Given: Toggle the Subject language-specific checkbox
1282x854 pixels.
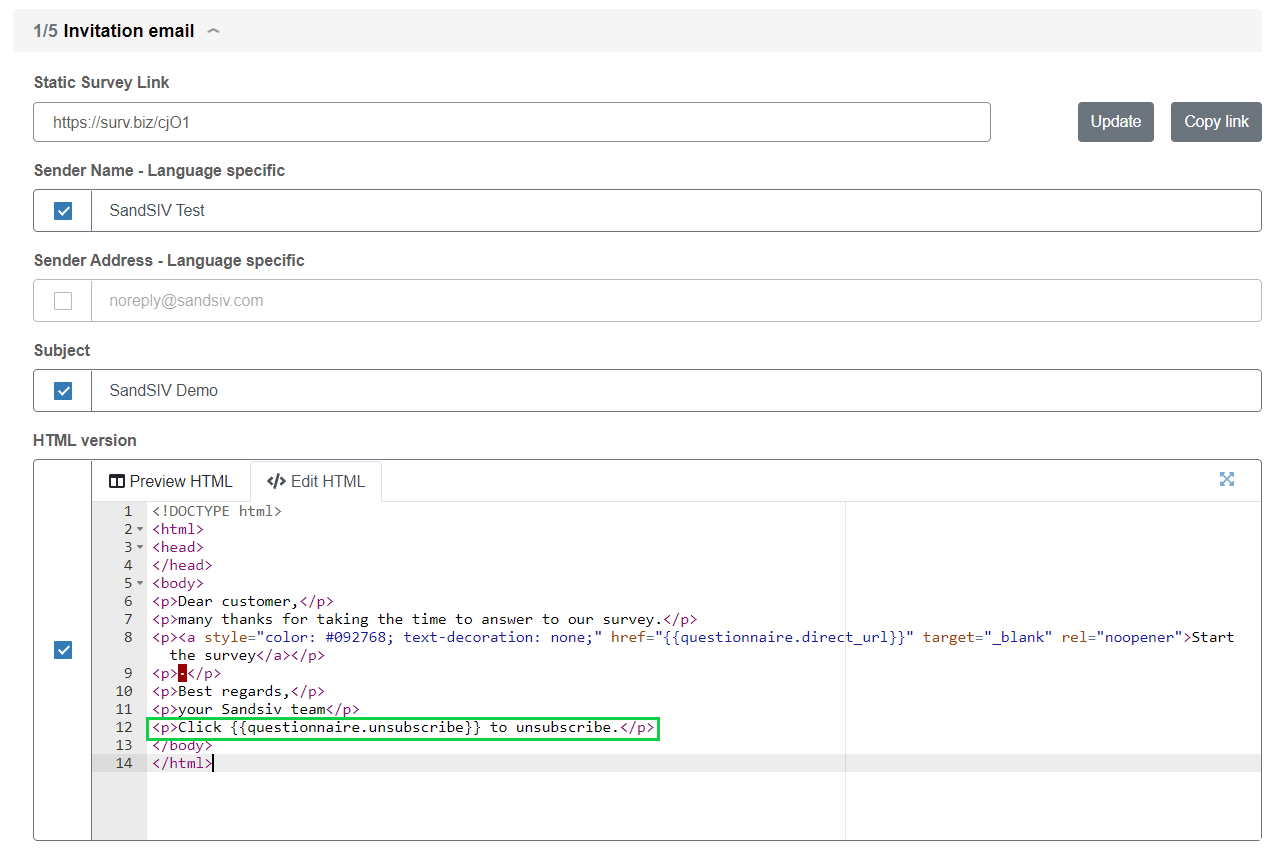Looking at the screenshot, I should pyautogui.click(x=63, y=391).
